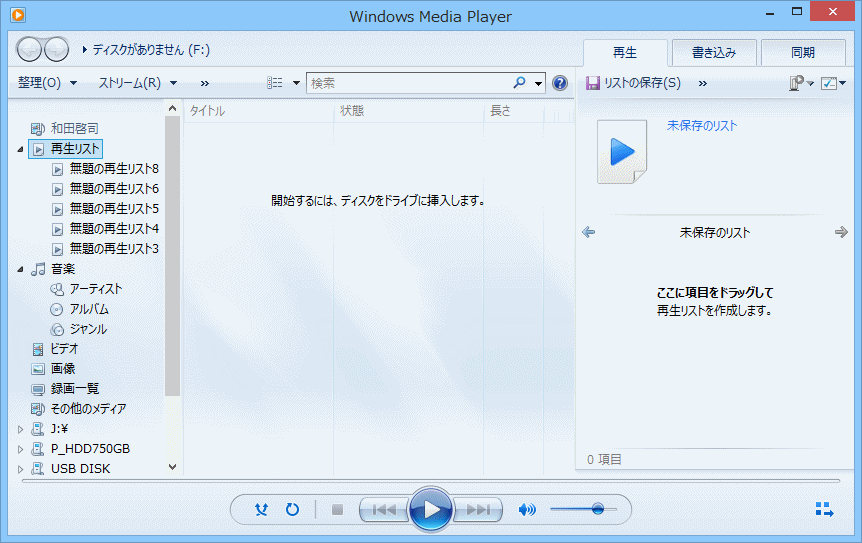Open playlist 無題の再生リスト8

tap(106, 169)
